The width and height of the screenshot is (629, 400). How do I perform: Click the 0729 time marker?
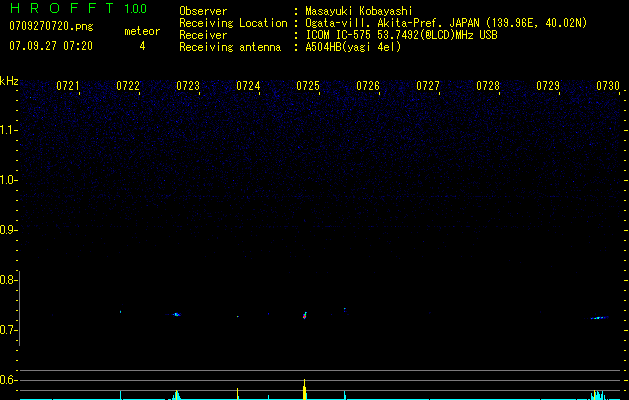click(x=548, y=86)
